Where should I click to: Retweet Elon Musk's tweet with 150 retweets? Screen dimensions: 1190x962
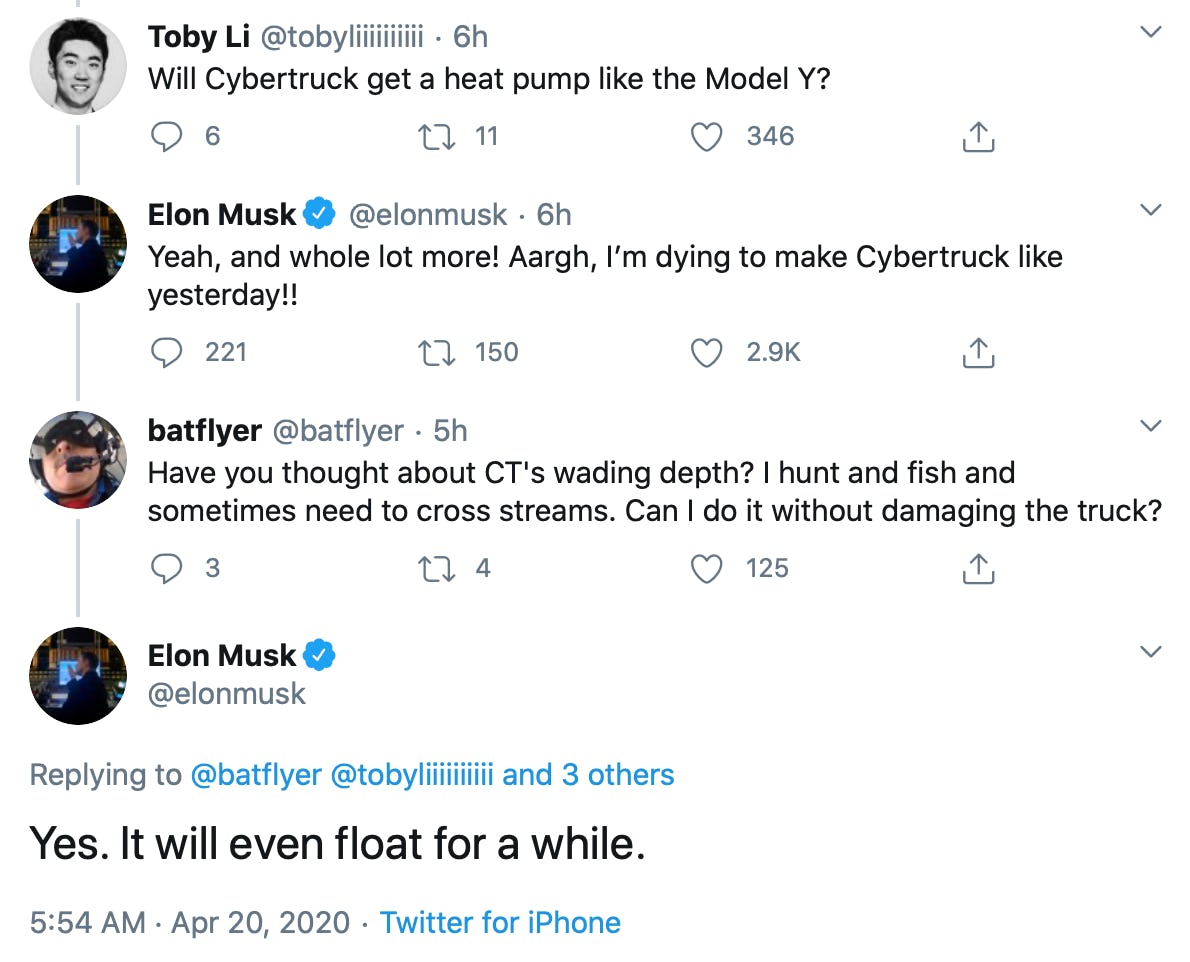(x=436, y=352)
